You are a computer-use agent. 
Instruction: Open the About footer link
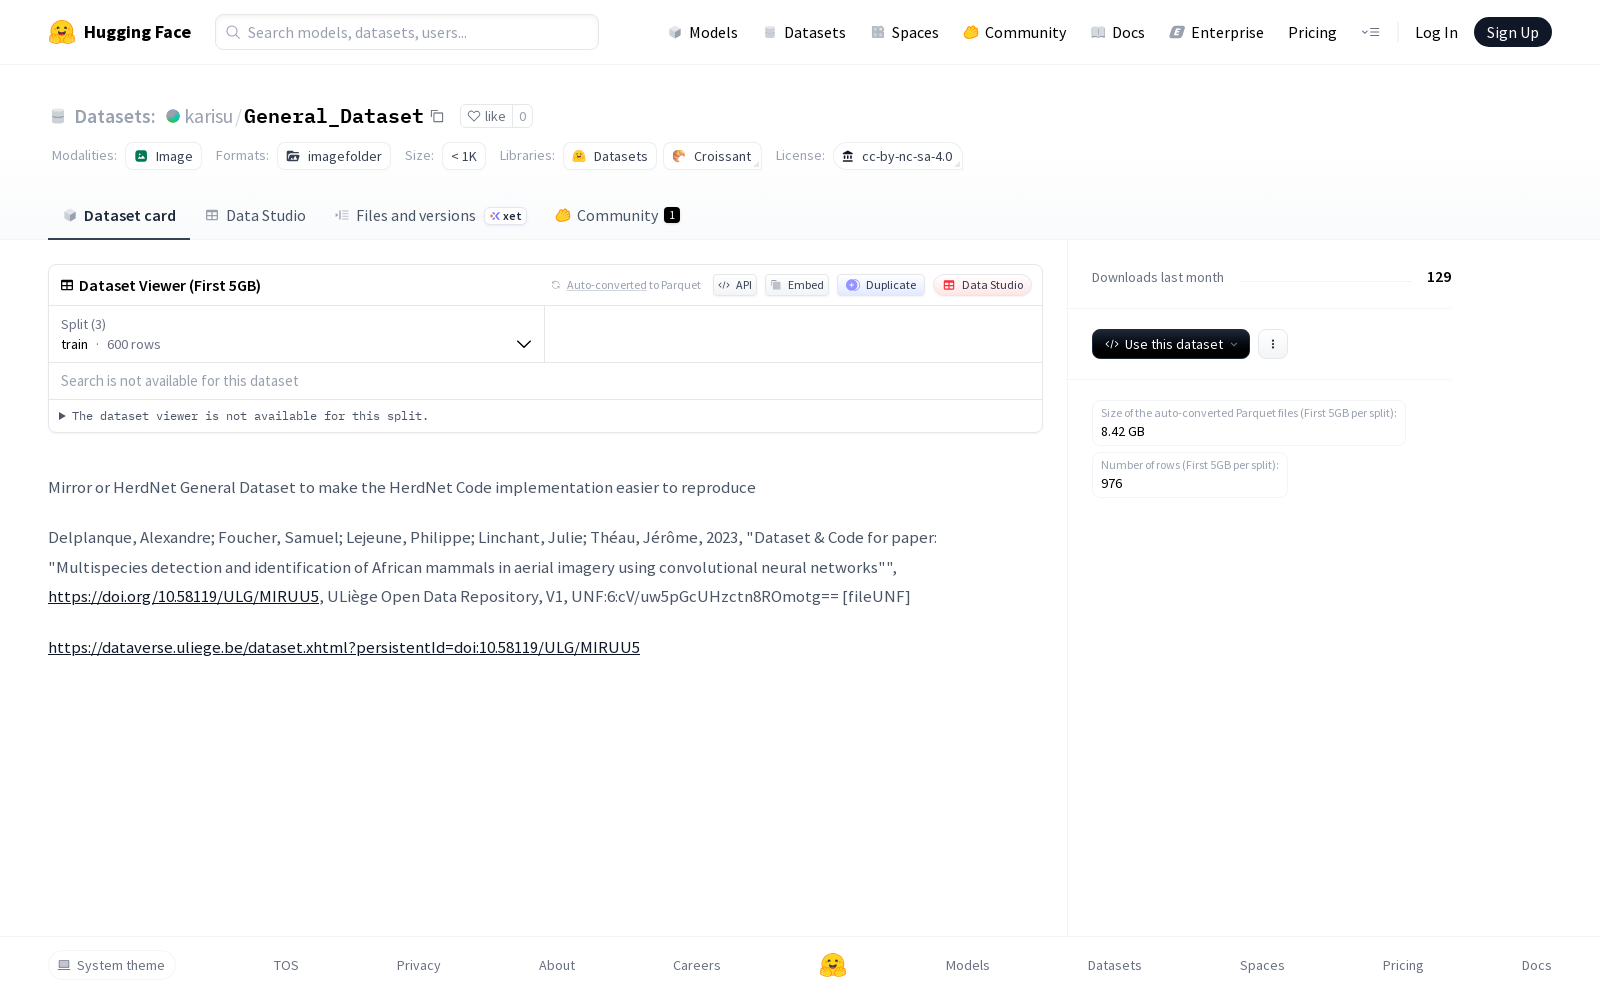tap(557, 965)
